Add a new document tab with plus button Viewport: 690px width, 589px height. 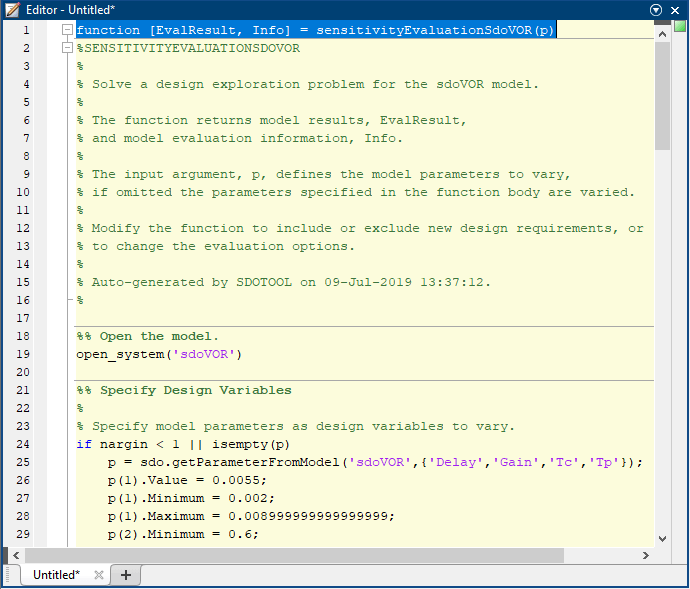click(126, 575)
